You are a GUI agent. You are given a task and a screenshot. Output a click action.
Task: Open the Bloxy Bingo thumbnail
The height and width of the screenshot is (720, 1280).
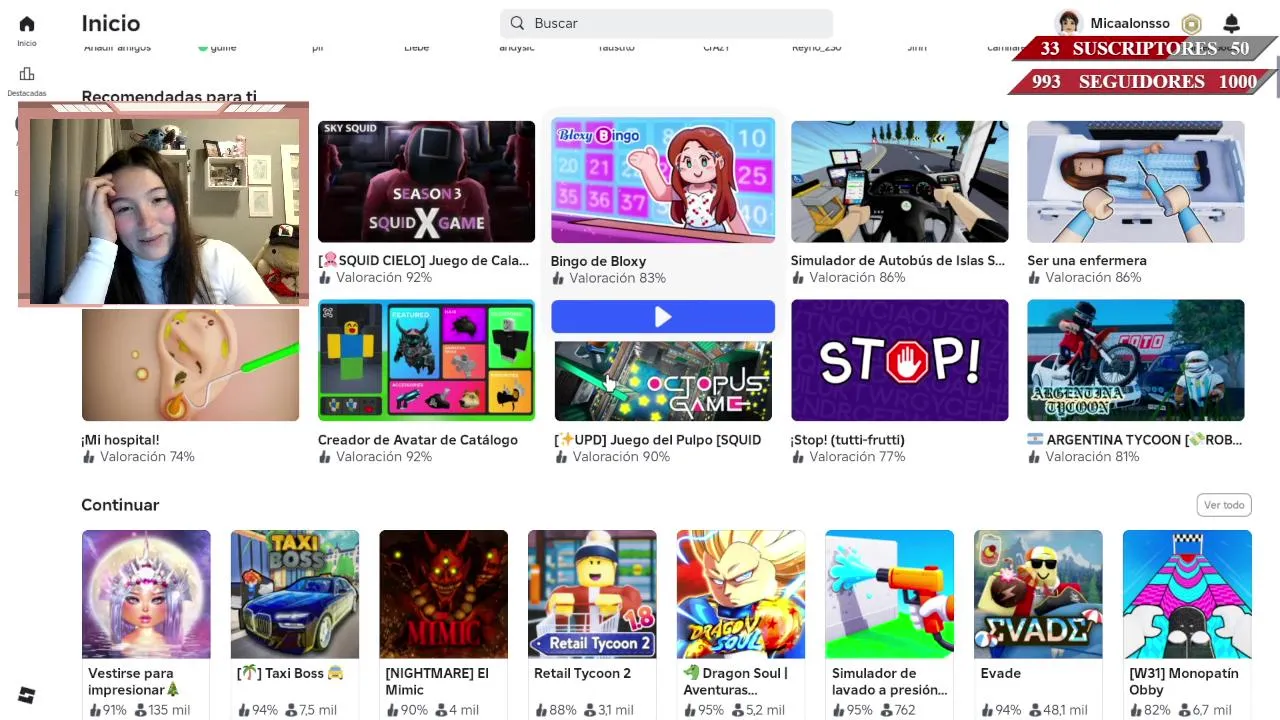pos(663,181)
